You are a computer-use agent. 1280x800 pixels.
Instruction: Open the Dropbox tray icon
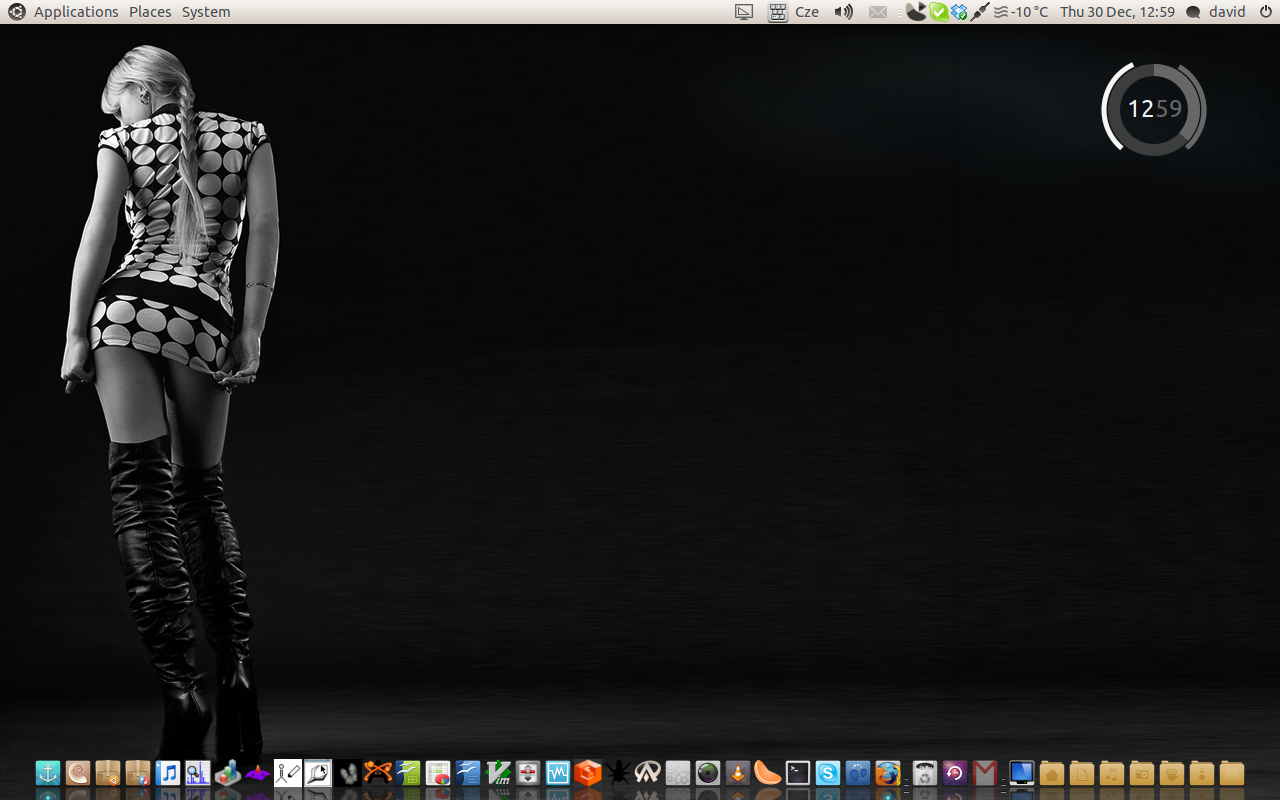pos(959,12)
